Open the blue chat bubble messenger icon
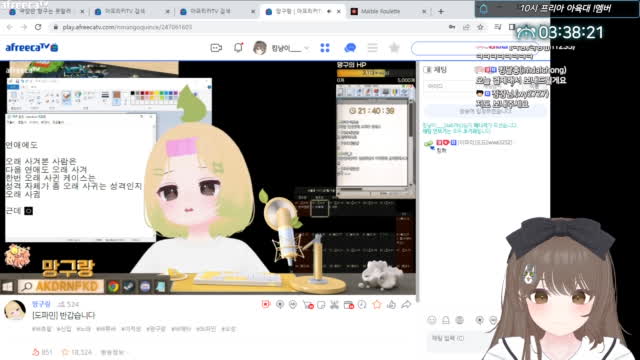This screenshot has width=640, height=360. click(x=350, y=48)
